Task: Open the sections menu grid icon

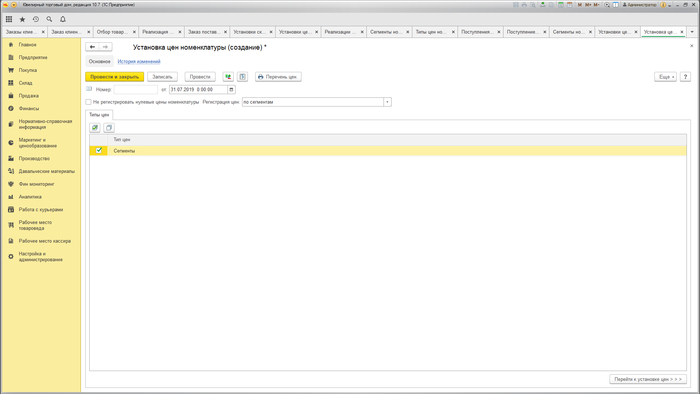Action: (9, 19)
